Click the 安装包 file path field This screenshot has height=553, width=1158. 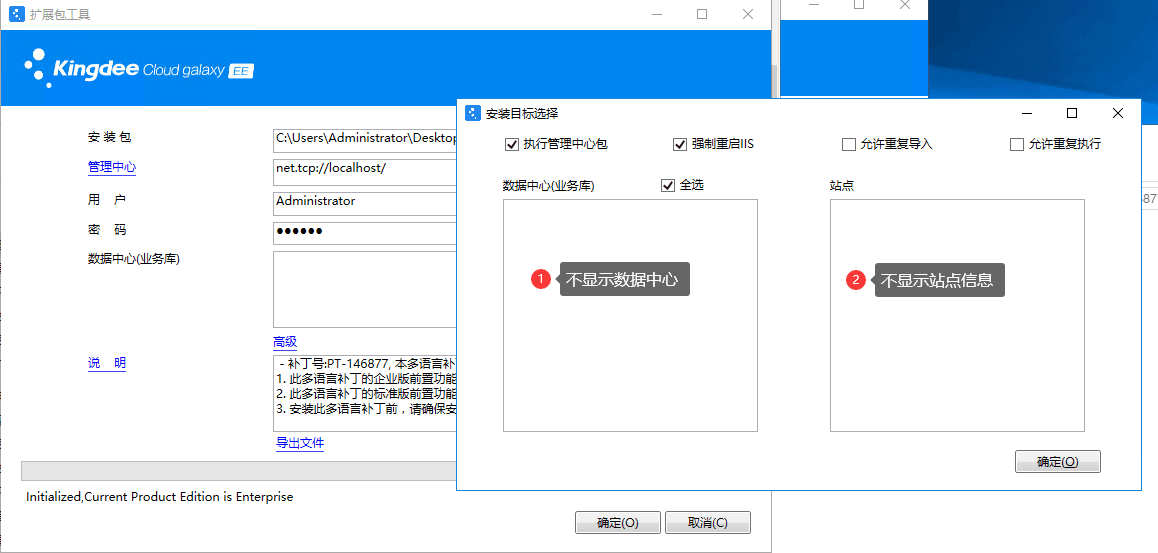pos(364,138)
